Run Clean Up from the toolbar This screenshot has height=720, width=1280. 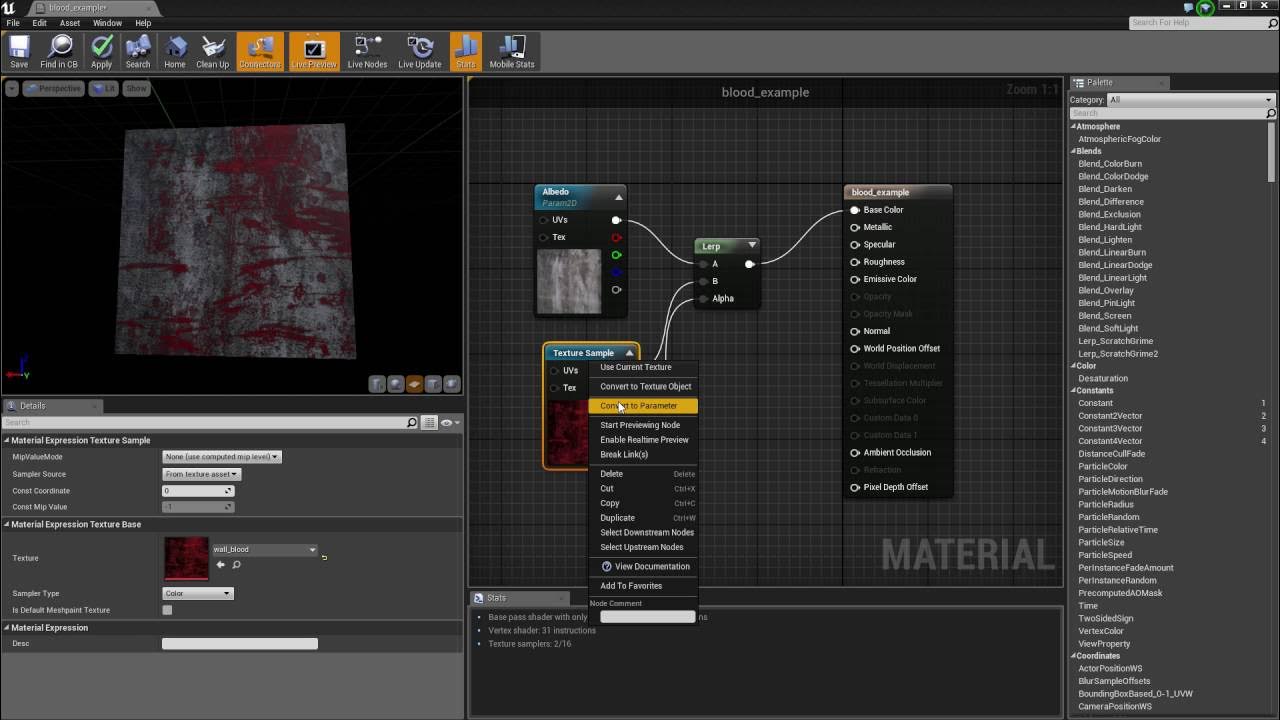212,52
